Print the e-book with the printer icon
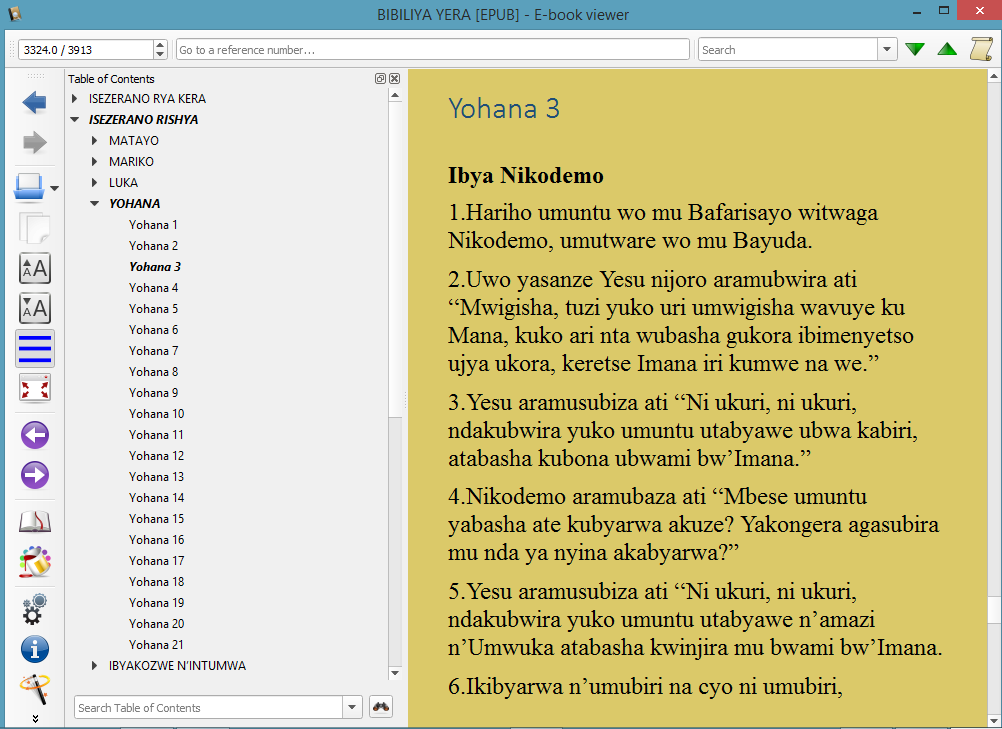The height and width of the screenshot is (729, 1002). [29, 187]
